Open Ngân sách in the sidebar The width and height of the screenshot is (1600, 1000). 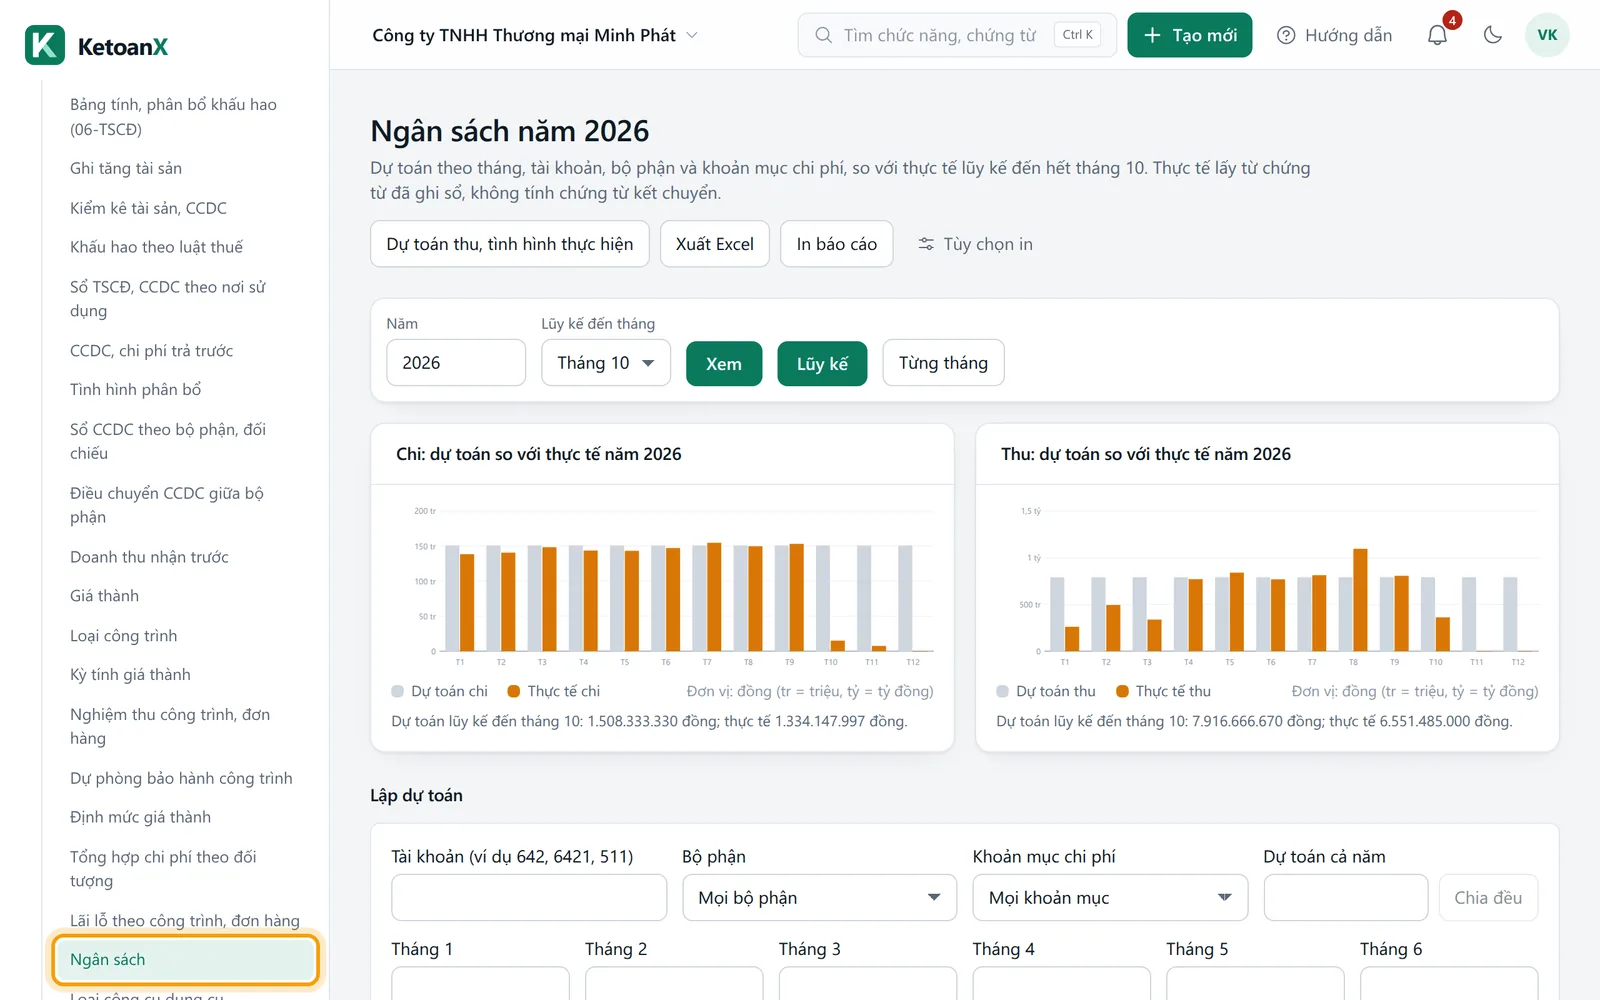tap(185, 960)
